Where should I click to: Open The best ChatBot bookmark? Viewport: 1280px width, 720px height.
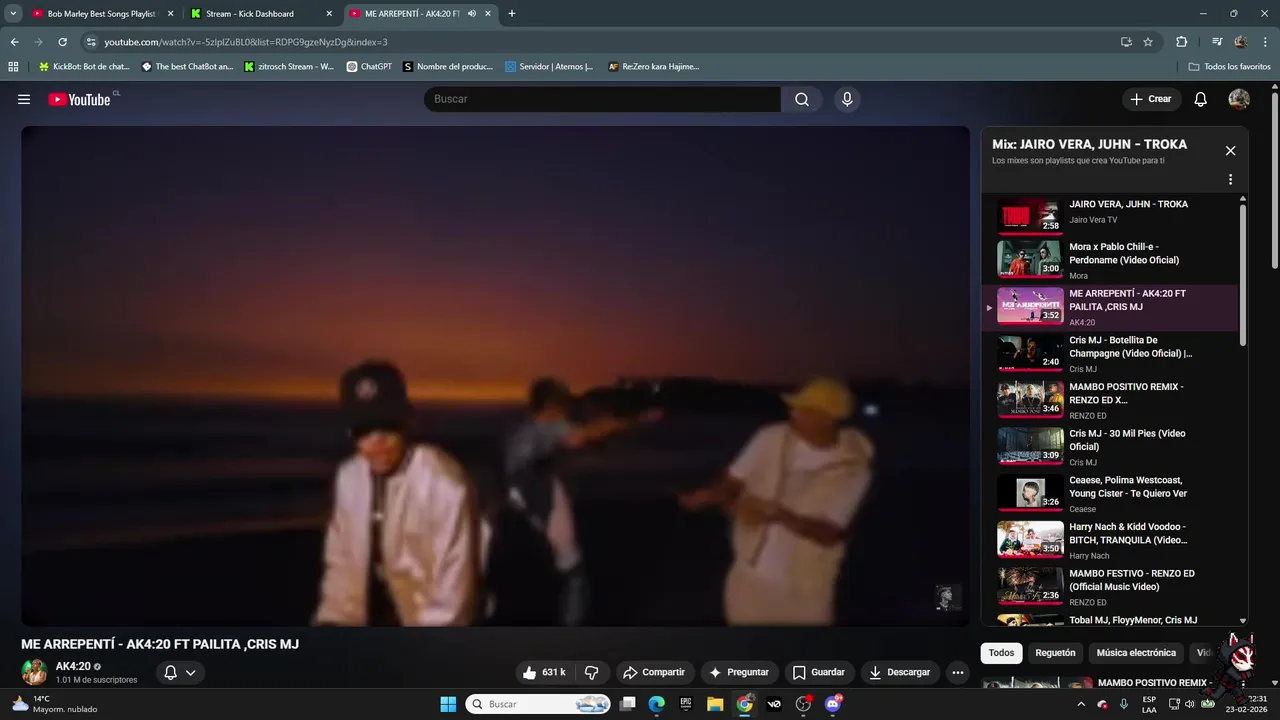(x=187, y=67)
